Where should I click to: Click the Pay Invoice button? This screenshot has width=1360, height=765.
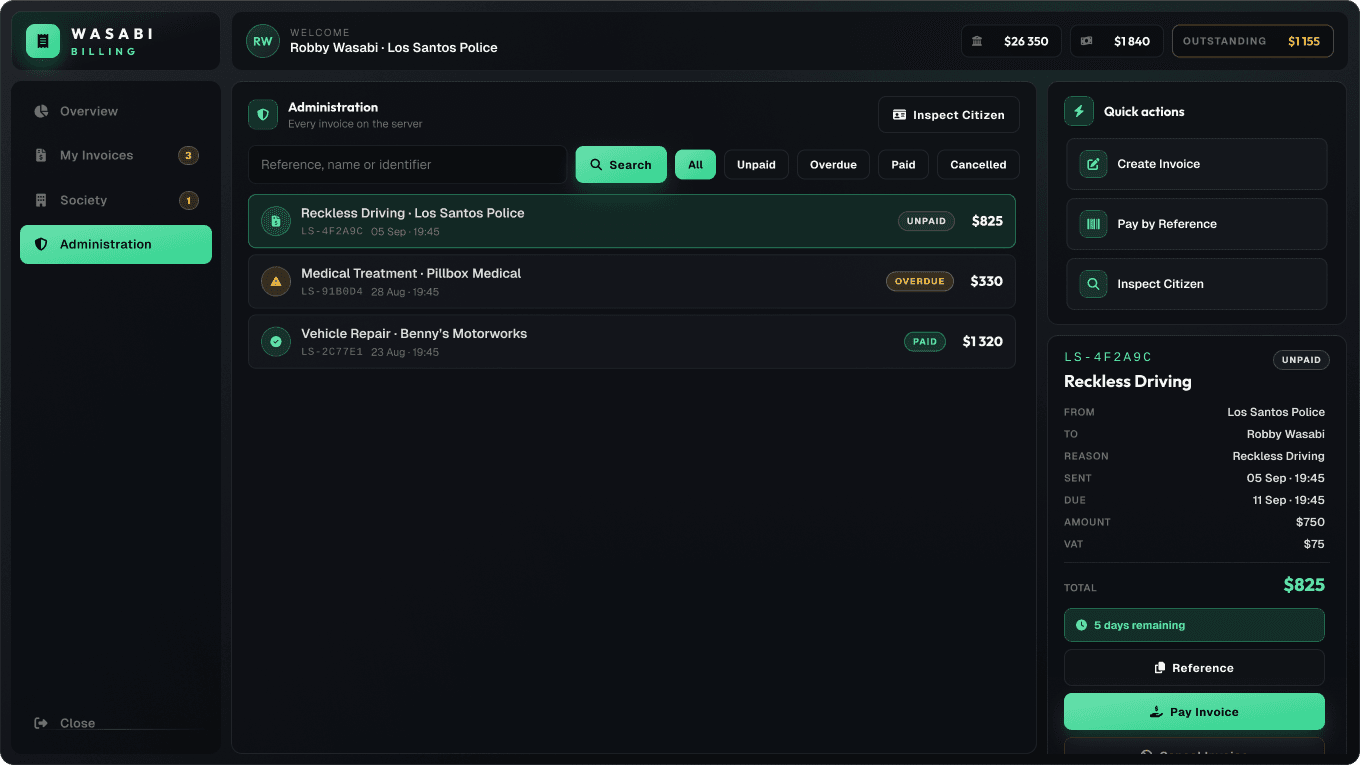[1194, 712]
